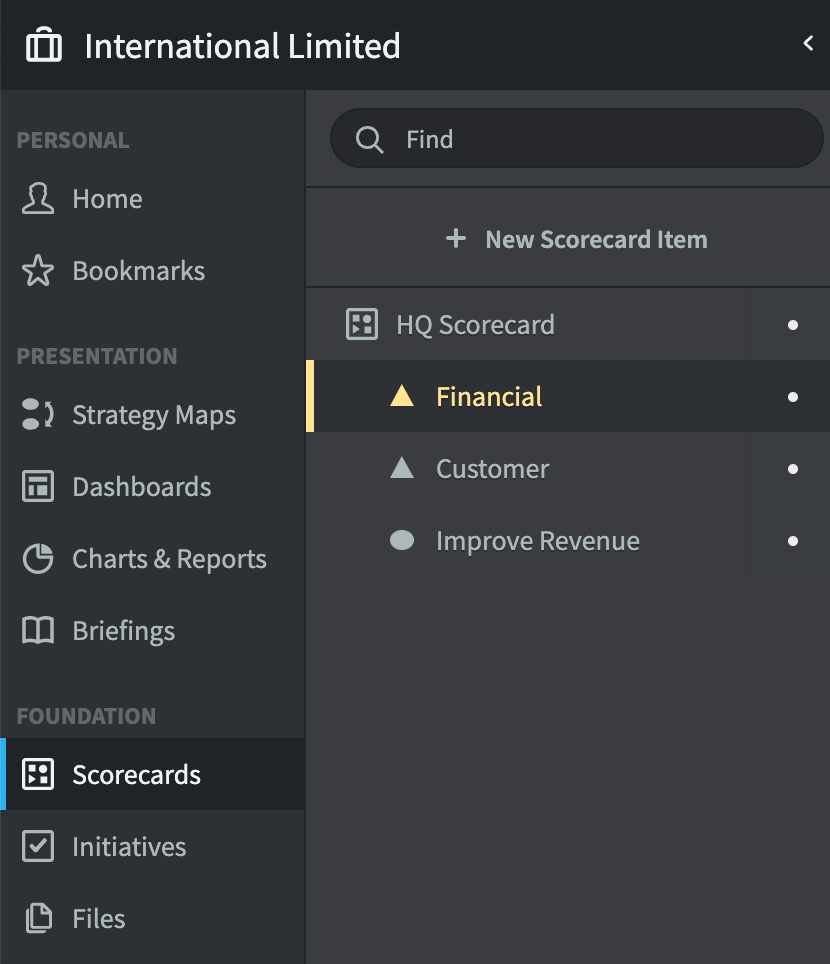Click the Home person icon
Screen dimensions: 830x964
point(37,198)
